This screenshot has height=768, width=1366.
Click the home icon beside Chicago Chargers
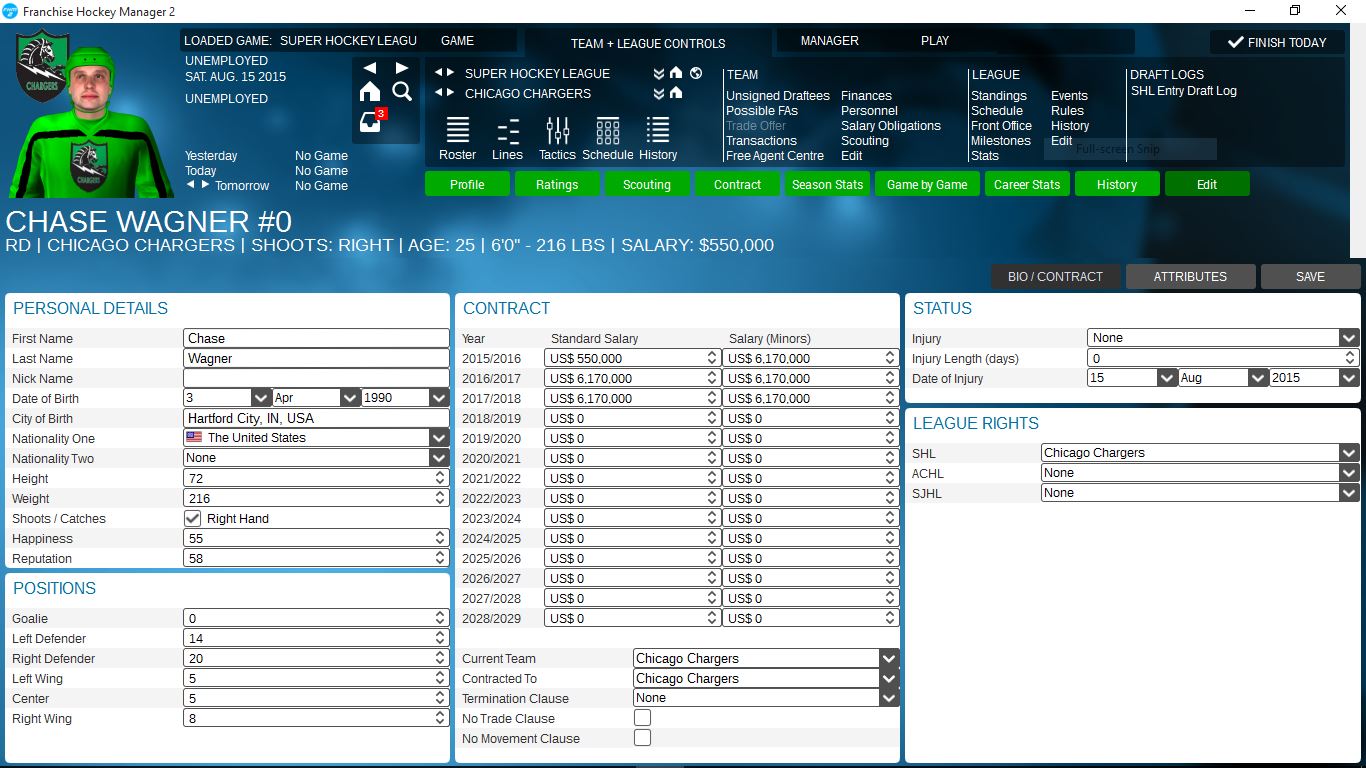(676, 93)
